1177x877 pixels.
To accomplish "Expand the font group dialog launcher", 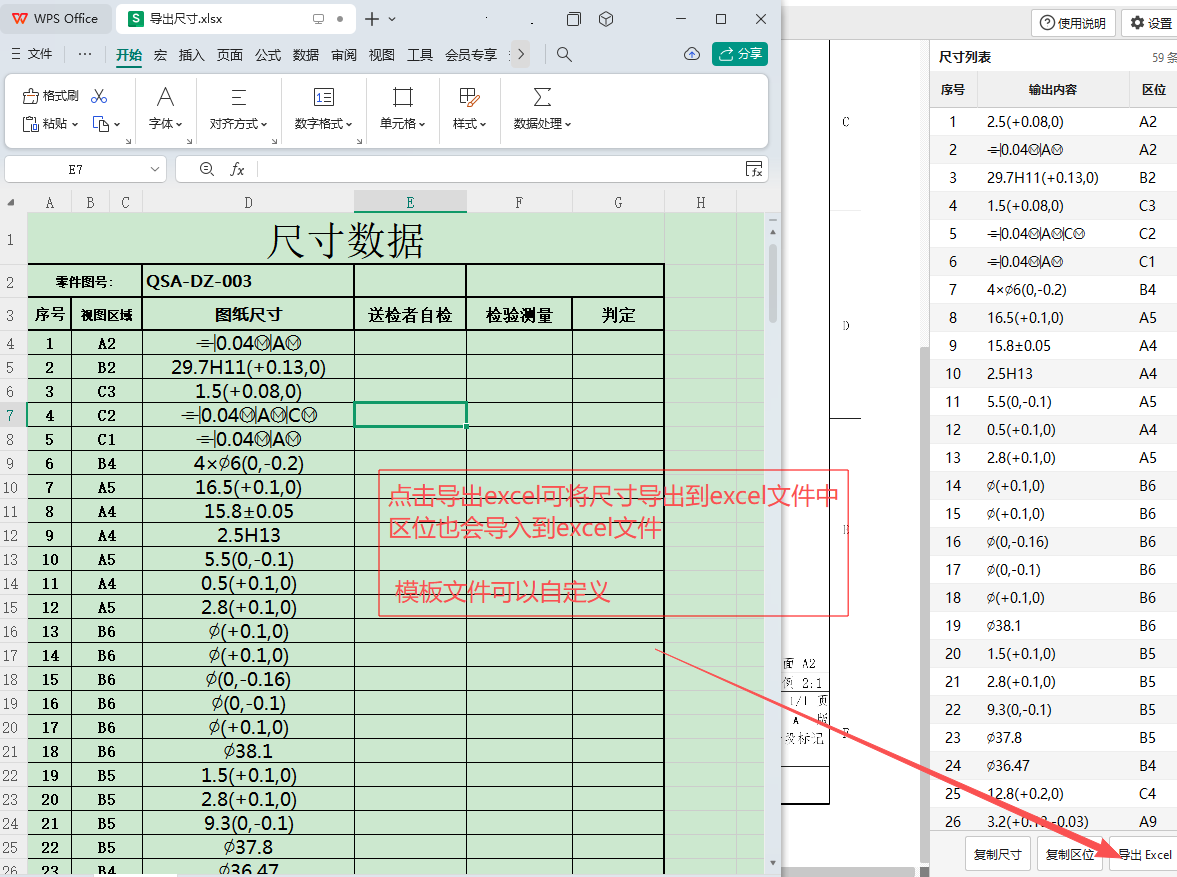I will 189,140.
